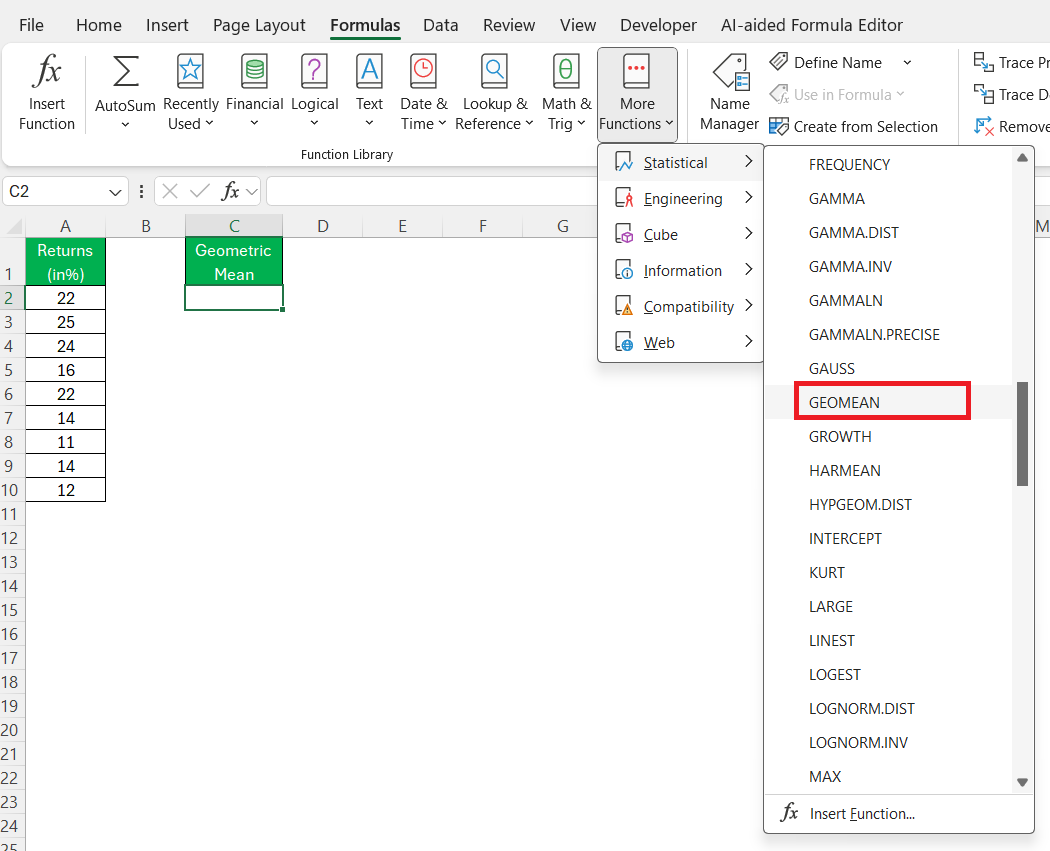Select cell A5 containing 16
This screenshot has height=851, width=1050.
[66, 370]
